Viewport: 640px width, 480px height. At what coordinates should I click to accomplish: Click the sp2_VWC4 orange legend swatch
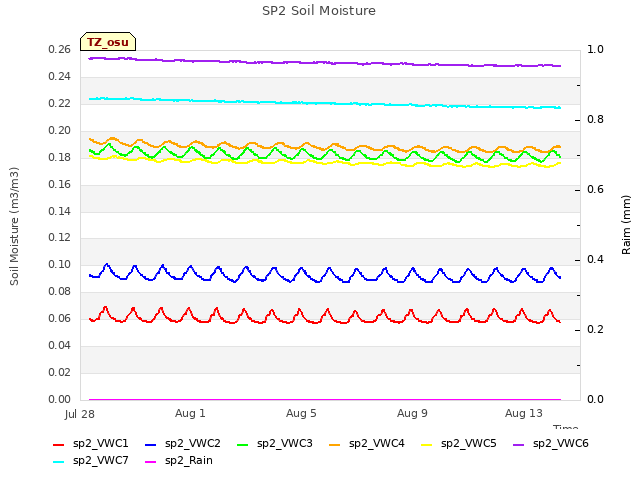point(335,444)
